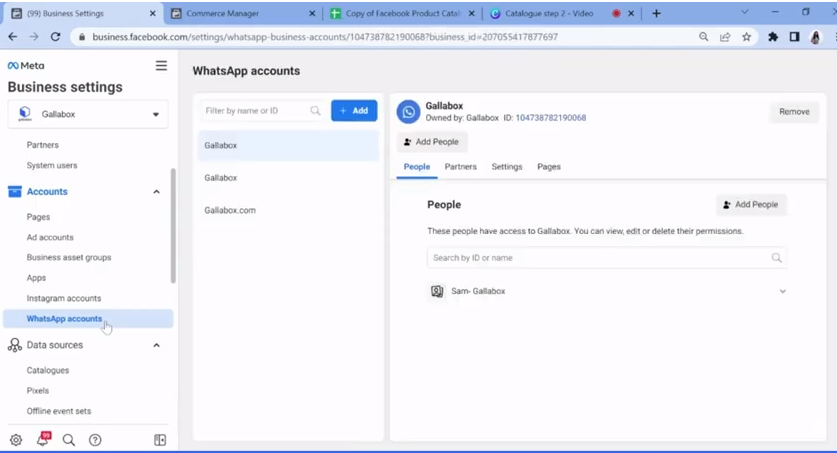Open the browser side panel icon

tap(794, 37)
